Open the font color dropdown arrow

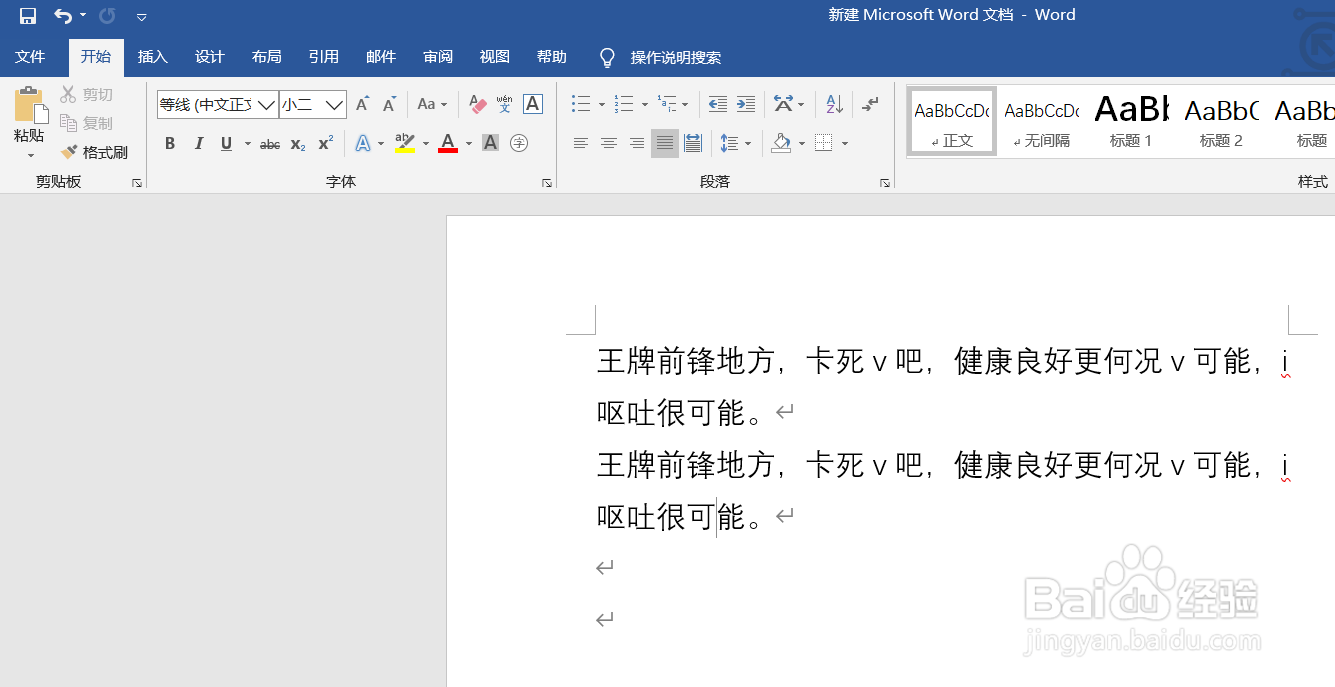coord(469,144)
